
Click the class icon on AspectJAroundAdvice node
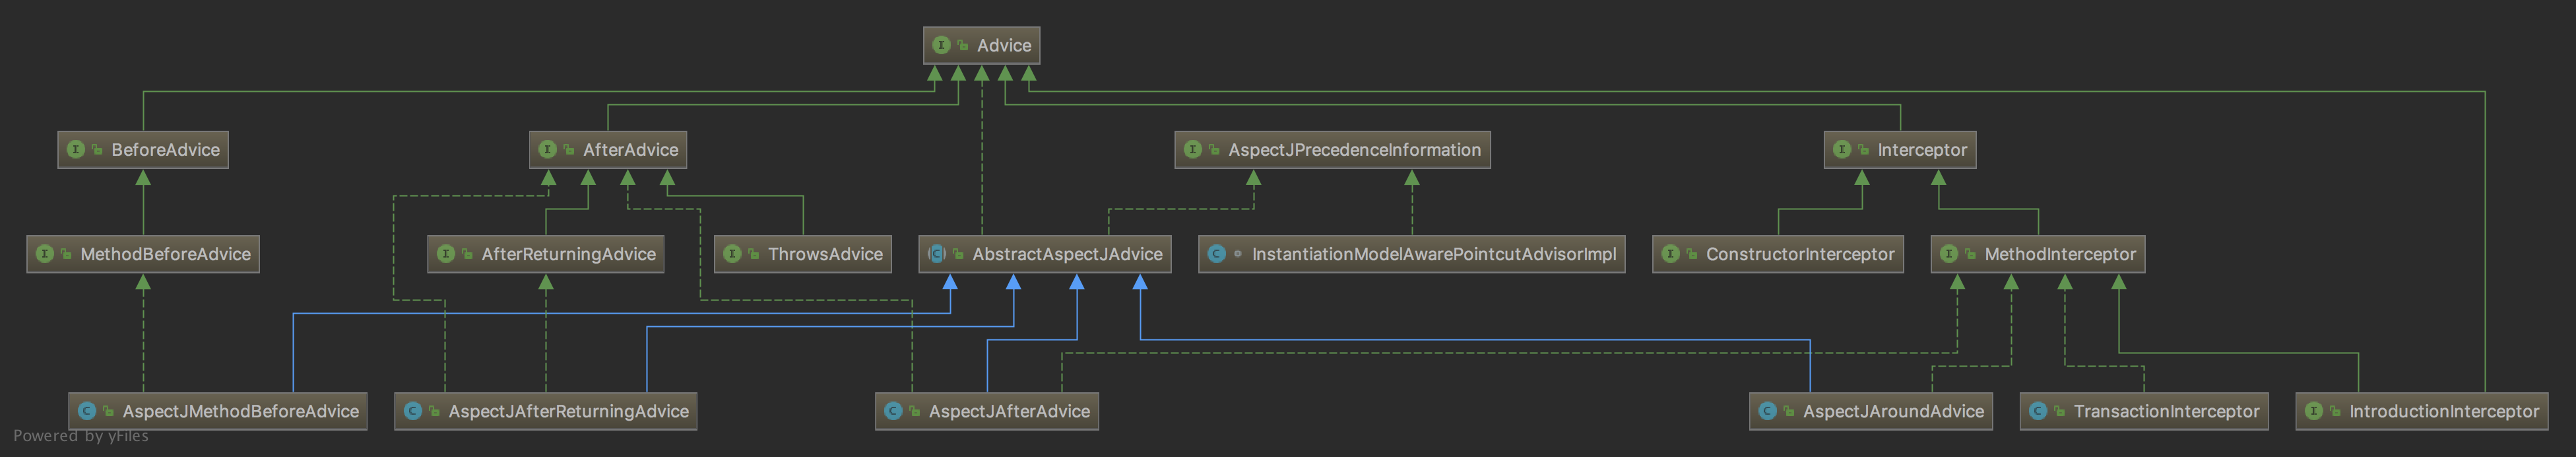pos(1767,411)
